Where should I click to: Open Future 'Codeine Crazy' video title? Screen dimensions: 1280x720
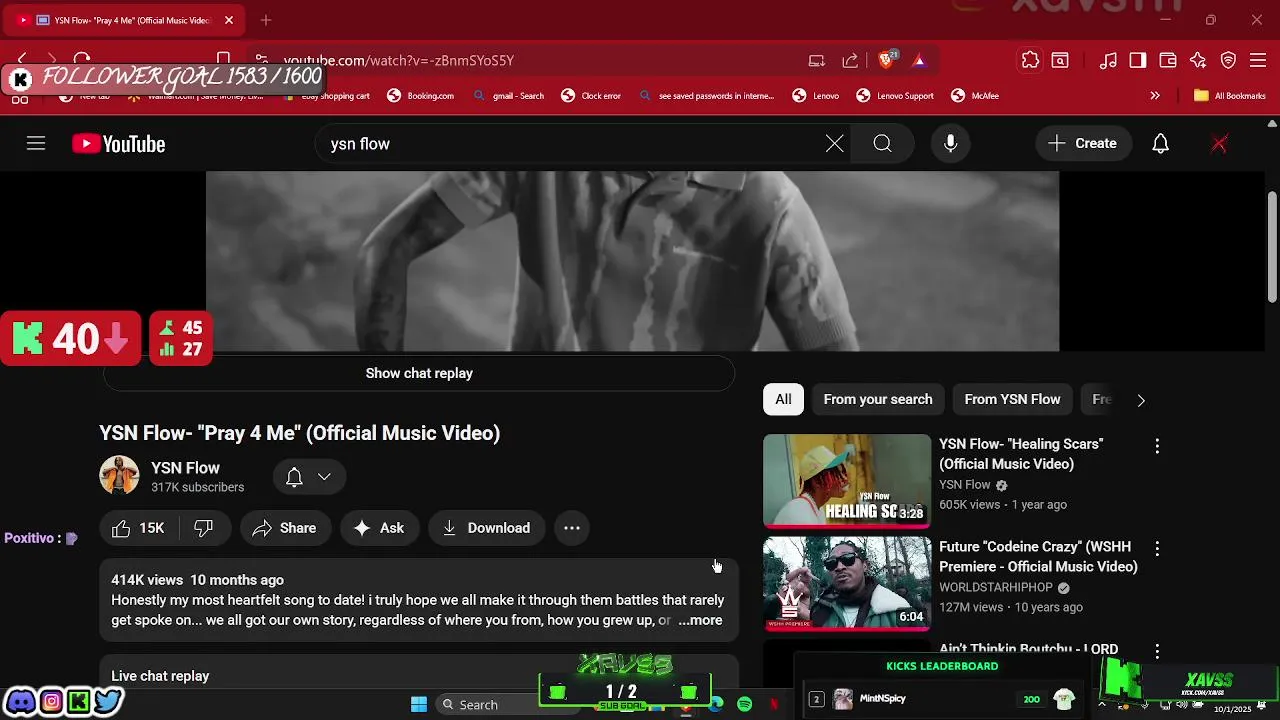pyautogui.click(x=1038, y=557)
